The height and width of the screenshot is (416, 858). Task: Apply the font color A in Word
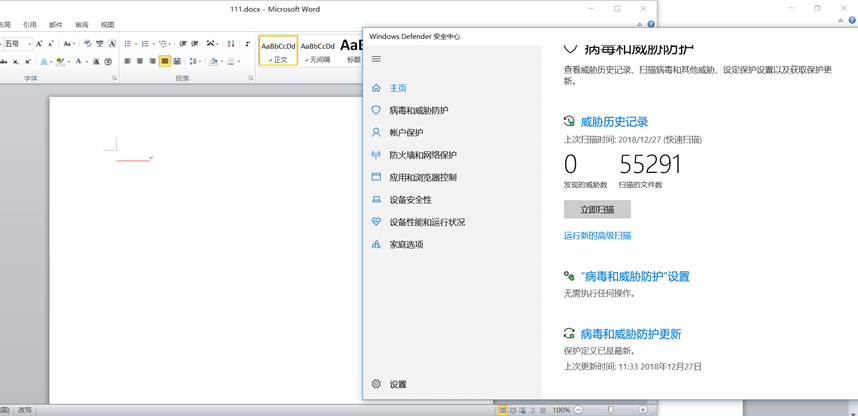tap(78, 61)
